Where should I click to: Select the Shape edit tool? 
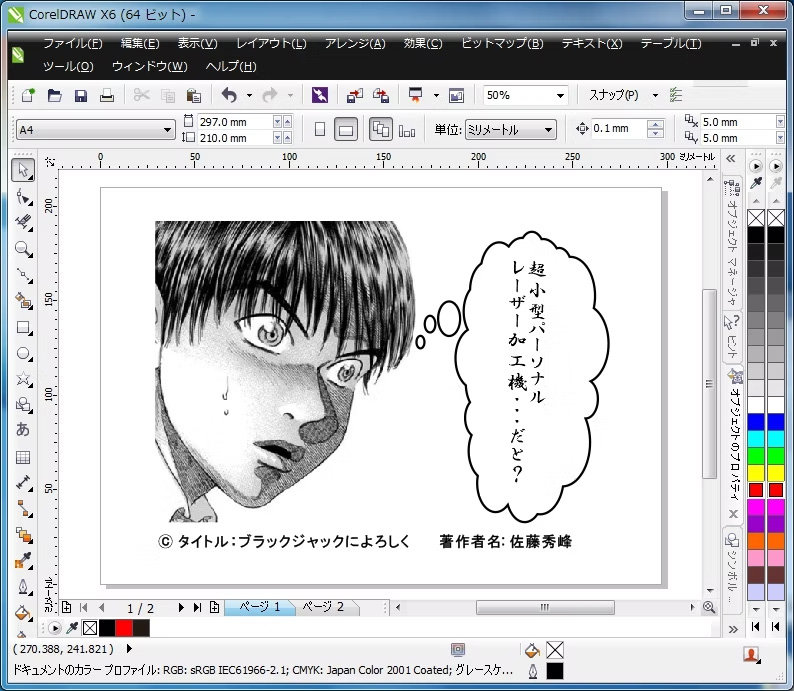click(x=23, y=196)
